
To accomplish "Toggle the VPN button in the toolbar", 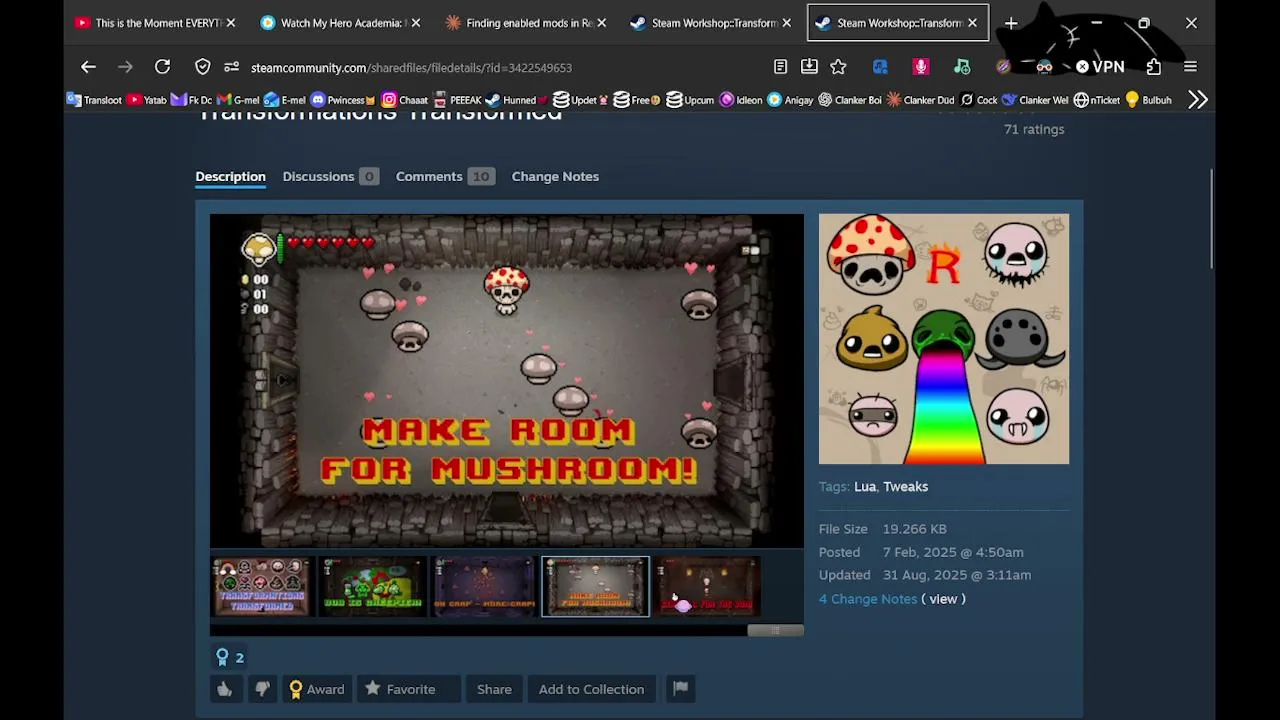I will point(1100,67).
